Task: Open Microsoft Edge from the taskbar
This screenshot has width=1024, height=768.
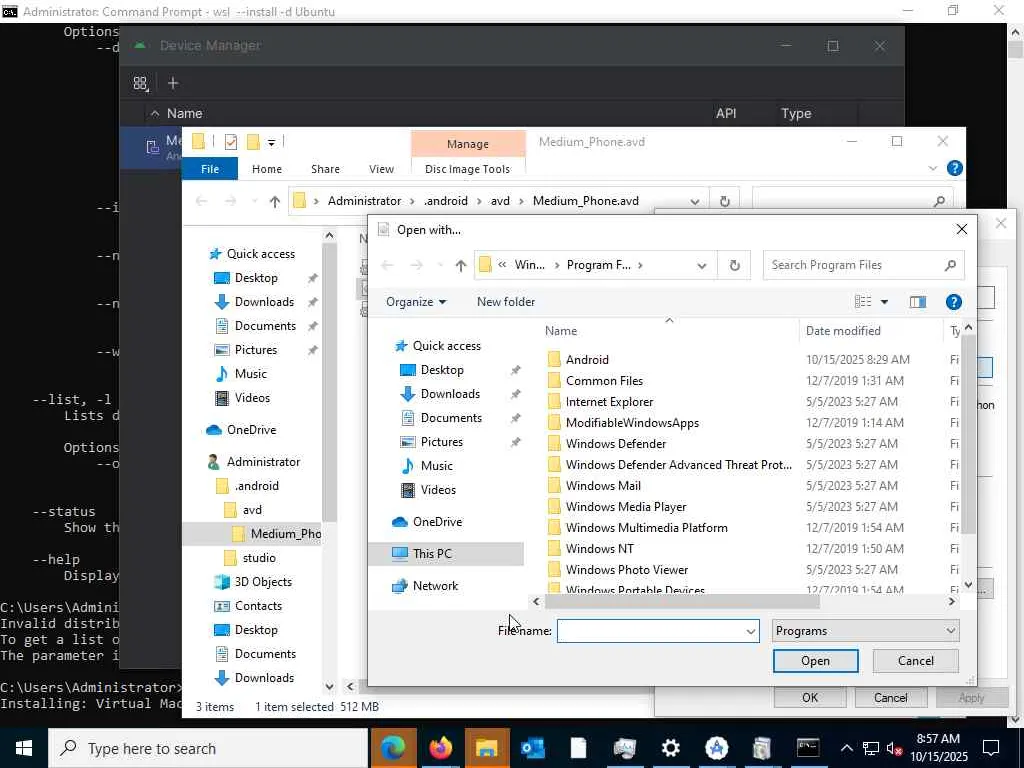Action: coord(393,748)
